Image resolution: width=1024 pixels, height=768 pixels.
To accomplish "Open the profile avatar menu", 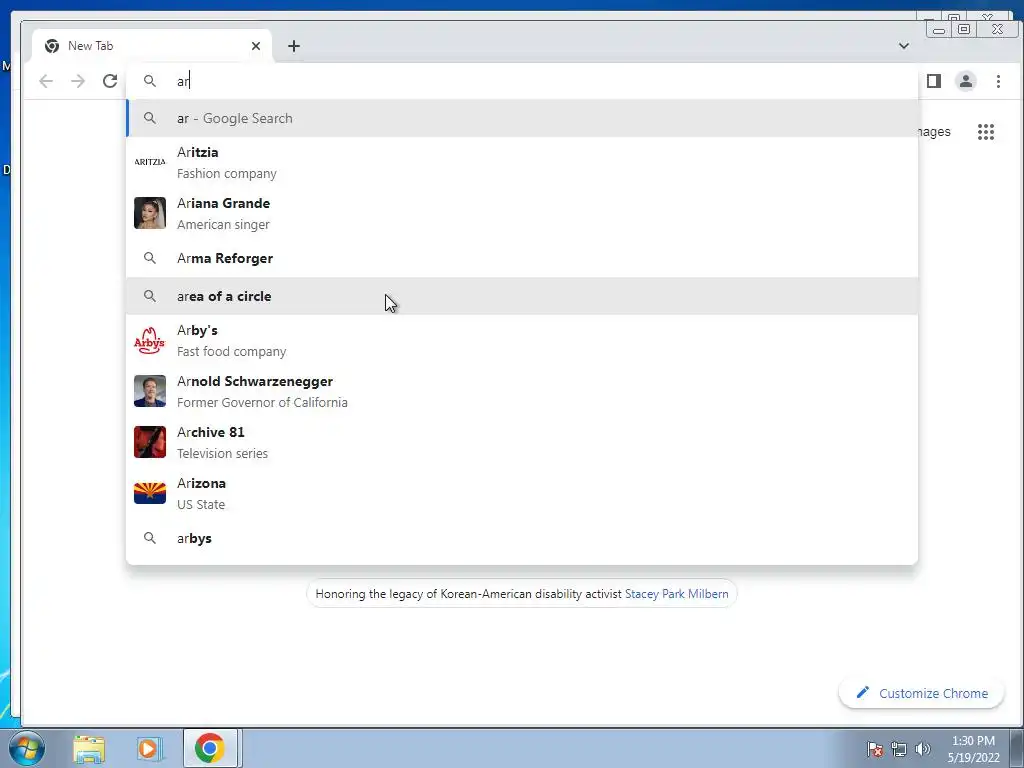I will click(966, 81).
